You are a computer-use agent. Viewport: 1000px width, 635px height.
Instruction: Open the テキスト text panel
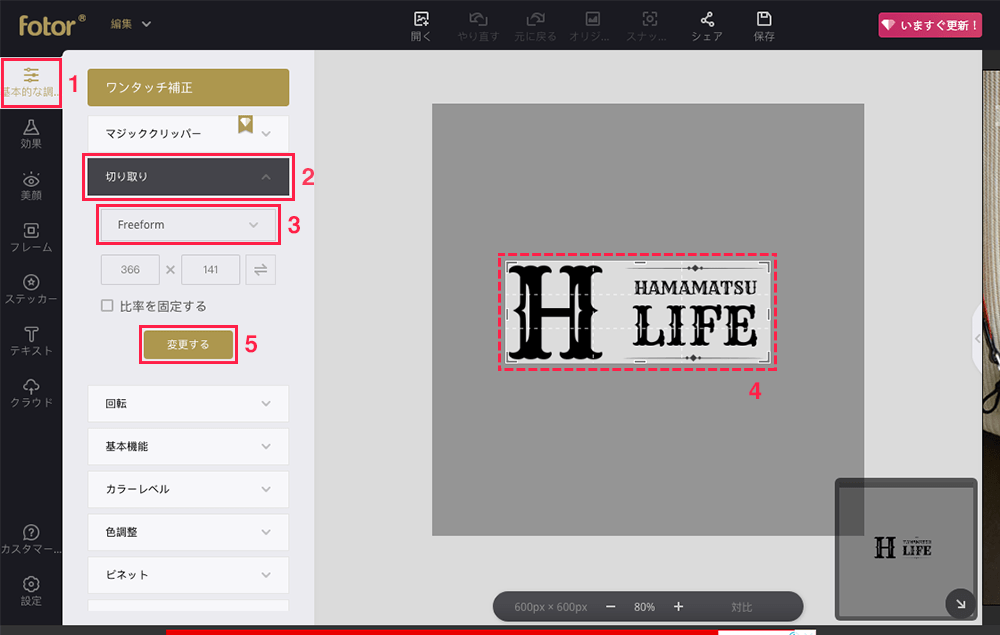[31, 340]
